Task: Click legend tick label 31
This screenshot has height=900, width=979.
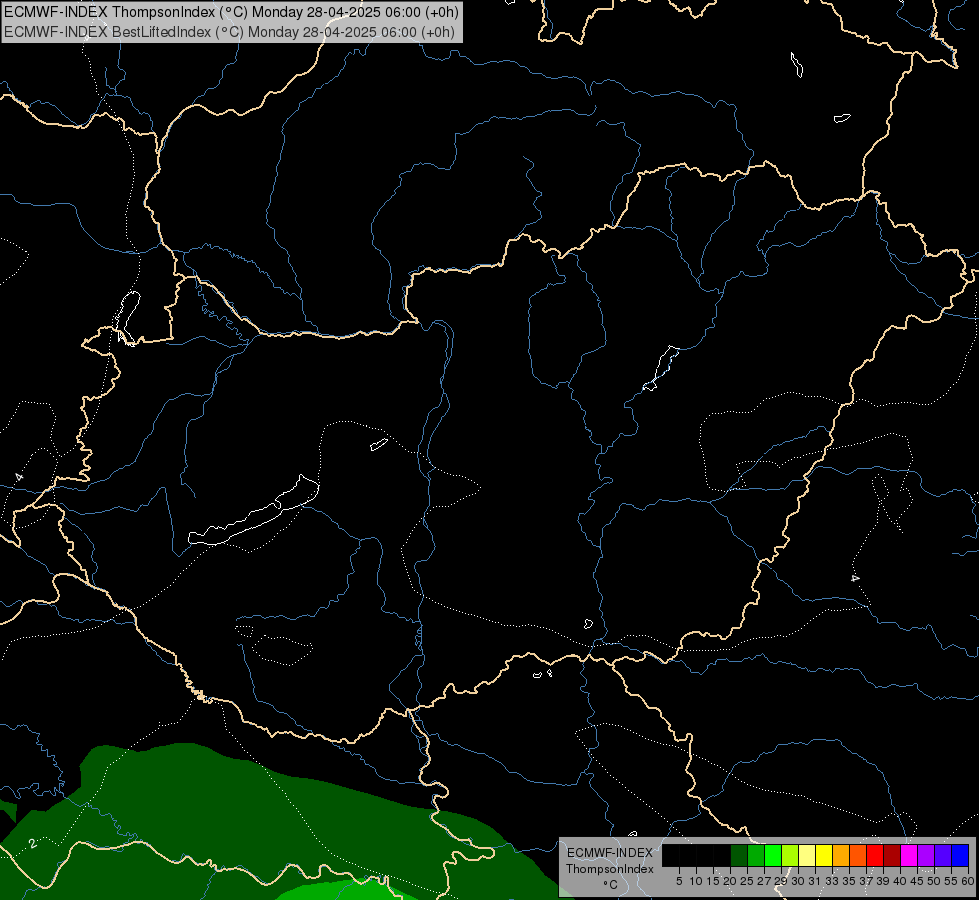Action: click(815, 881)
